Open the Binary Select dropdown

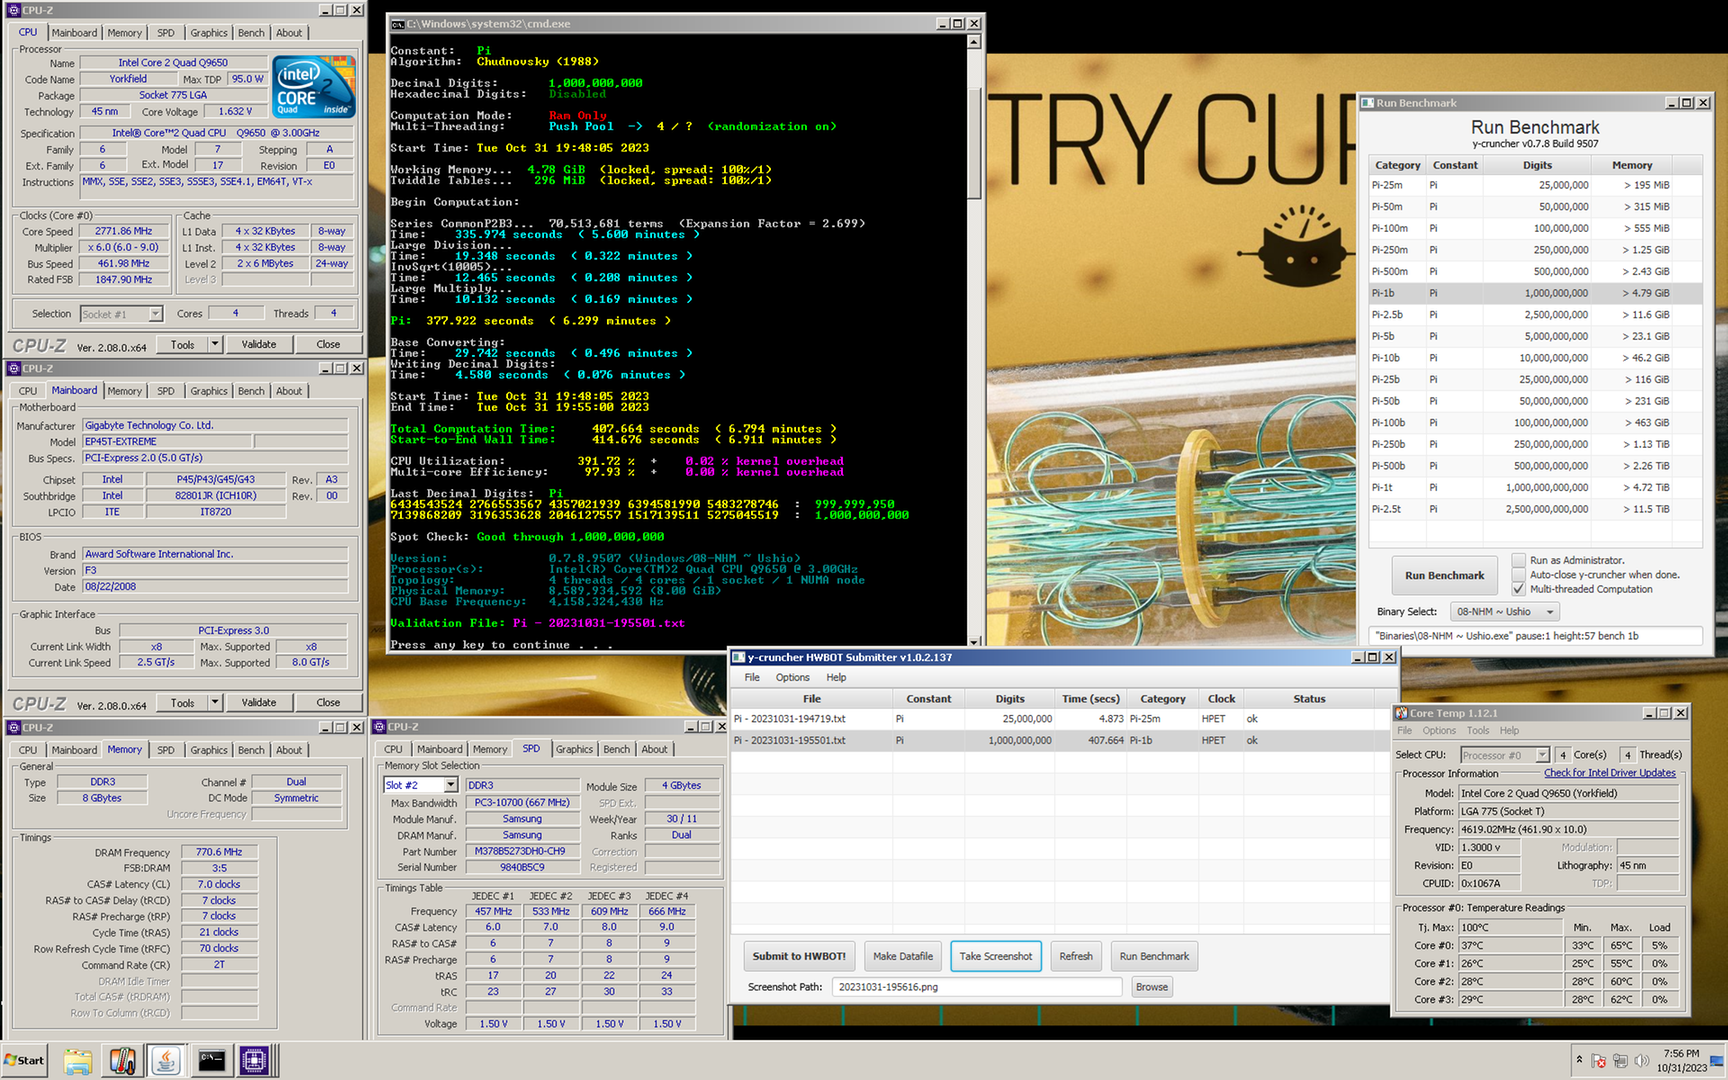1505,611
